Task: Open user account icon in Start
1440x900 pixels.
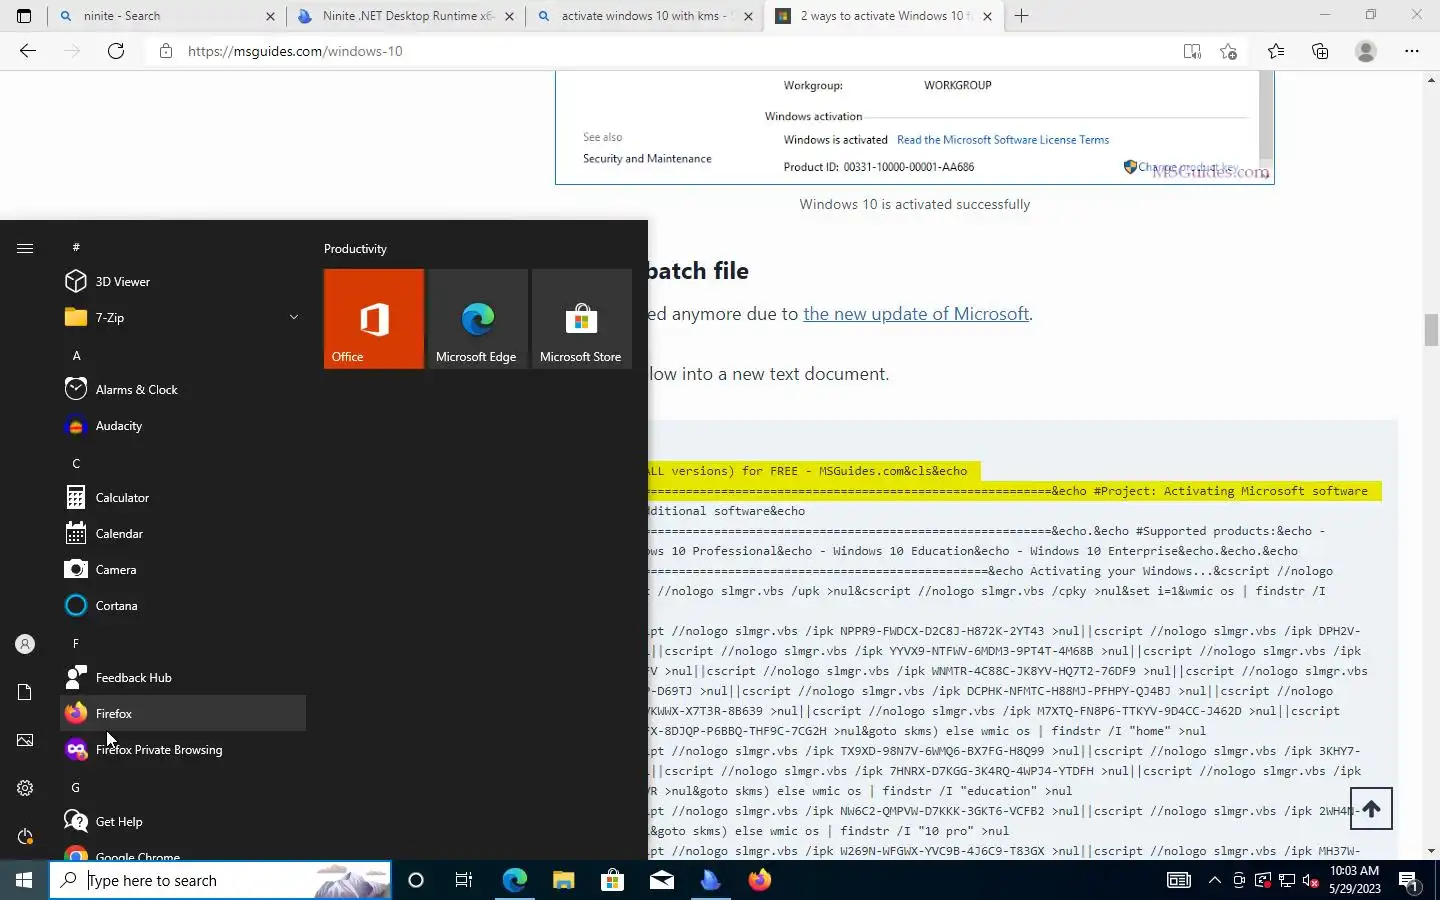Action: point(25,645)
